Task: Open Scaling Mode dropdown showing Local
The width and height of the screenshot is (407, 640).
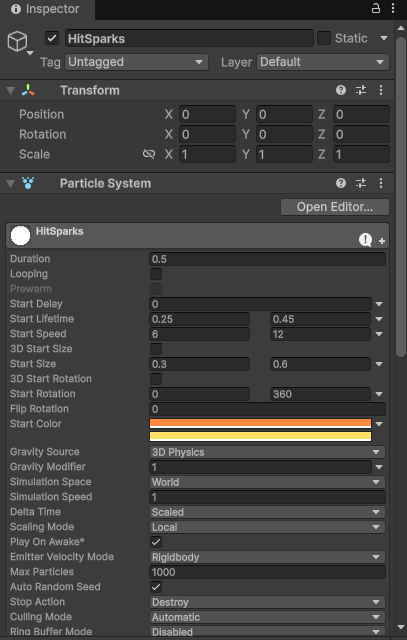Action: [x=267, y=527]
